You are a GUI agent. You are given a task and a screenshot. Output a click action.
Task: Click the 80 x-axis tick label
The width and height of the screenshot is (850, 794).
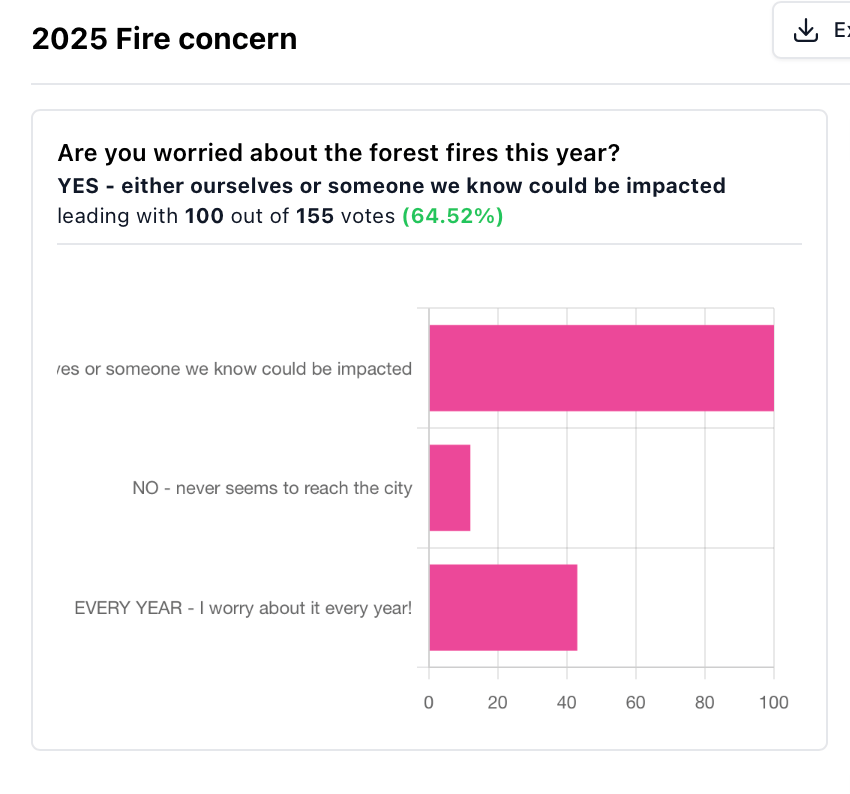705,702
